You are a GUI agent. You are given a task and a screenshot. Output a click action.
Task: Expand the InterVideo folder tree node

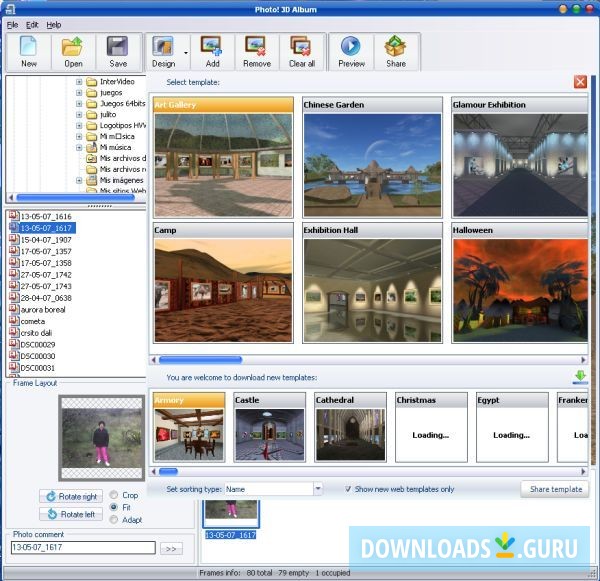coord(79,82)
